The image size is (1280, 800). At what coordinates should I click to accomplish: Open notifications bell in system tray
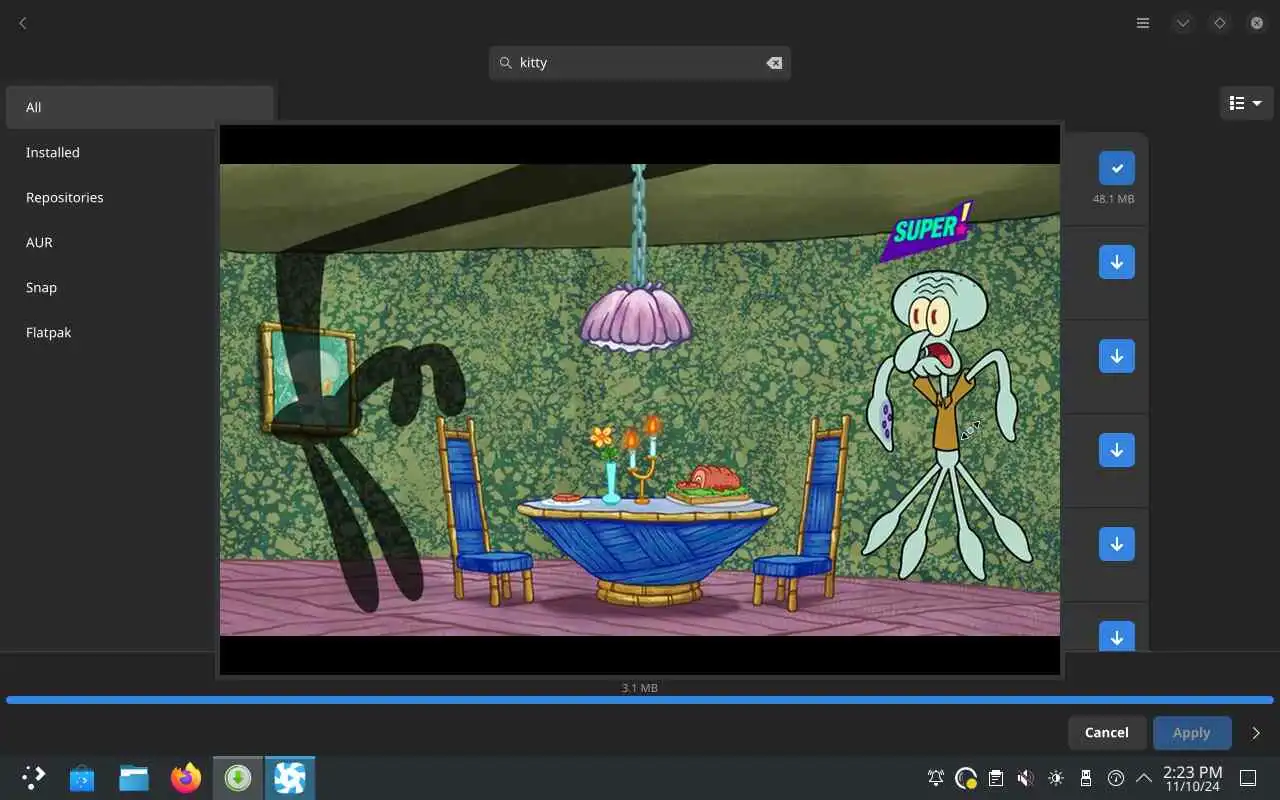[936, 778]
